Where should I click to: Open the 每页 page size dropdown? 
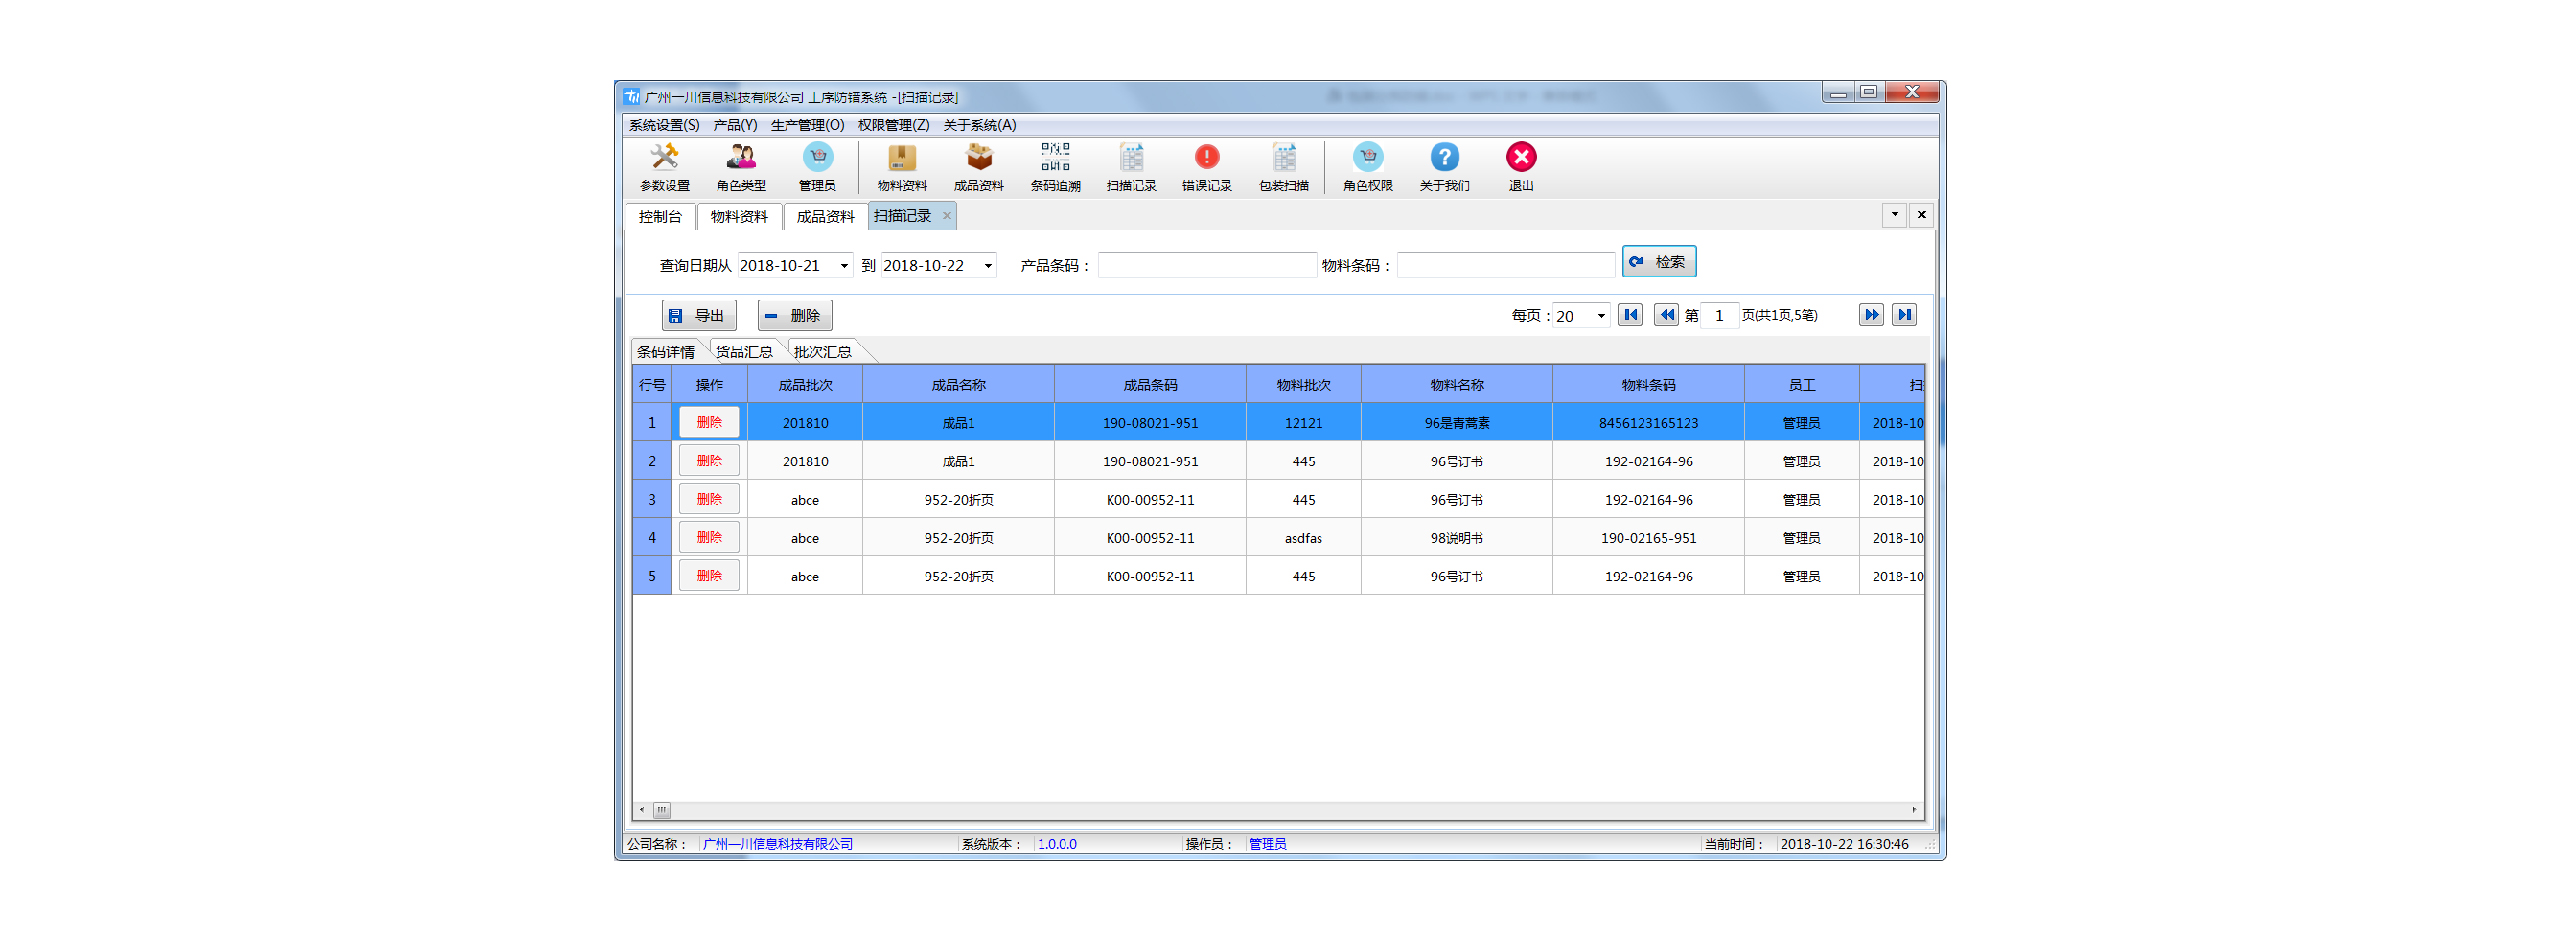point(1601,316)
